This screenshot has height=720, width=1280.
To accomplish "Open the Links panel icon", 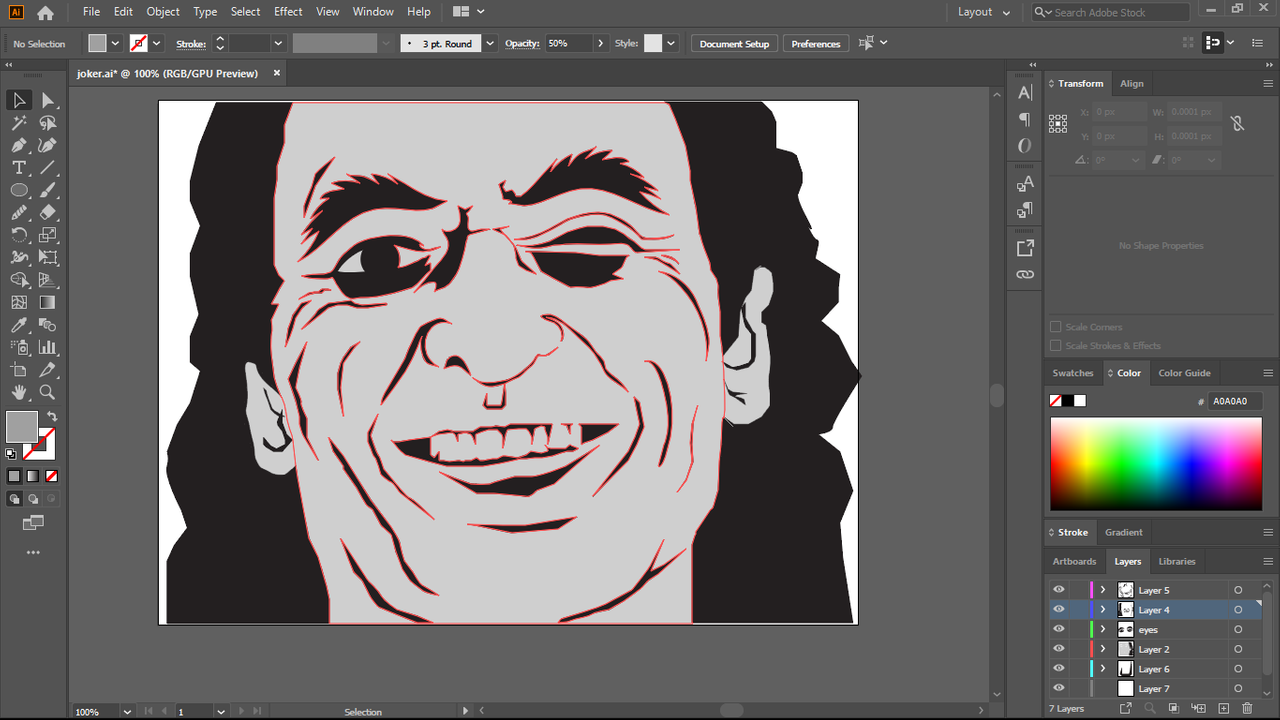I will [x=1025, y=274].
